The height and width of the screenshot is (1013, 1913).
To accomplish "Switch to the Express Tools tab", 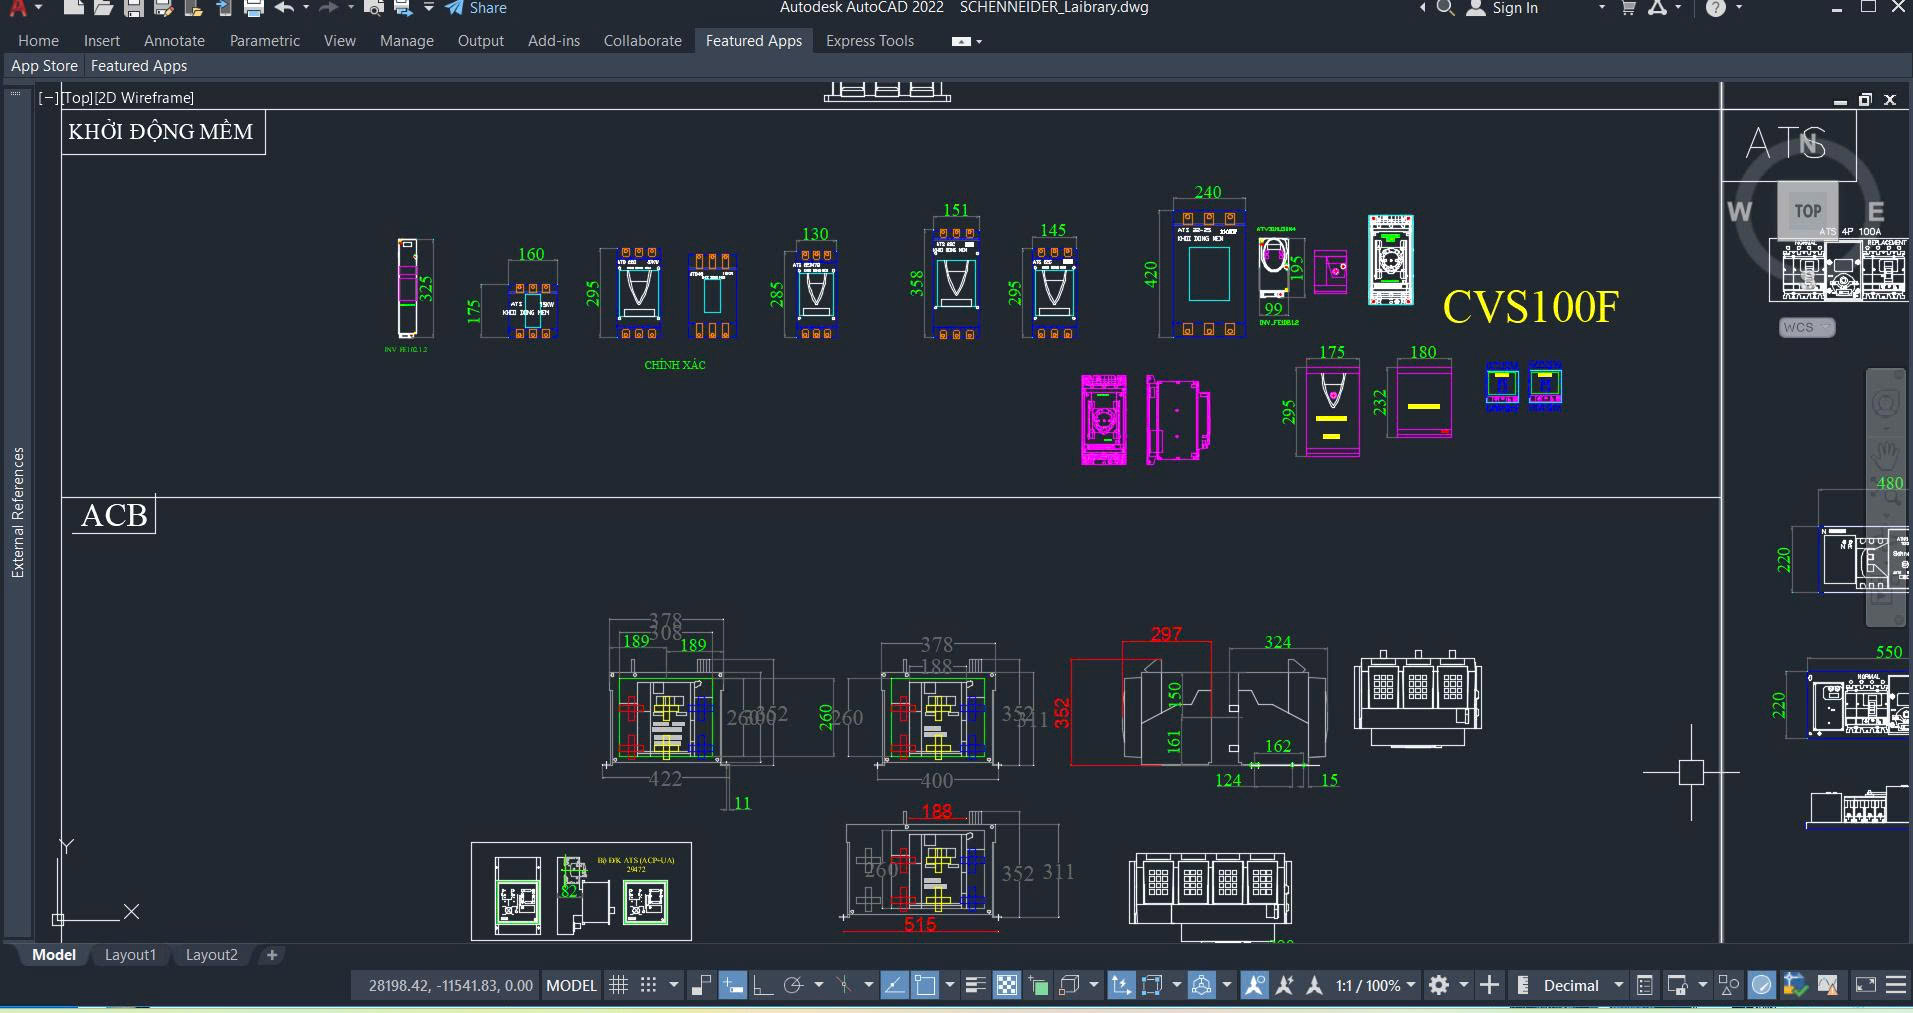I will point(870,41).
